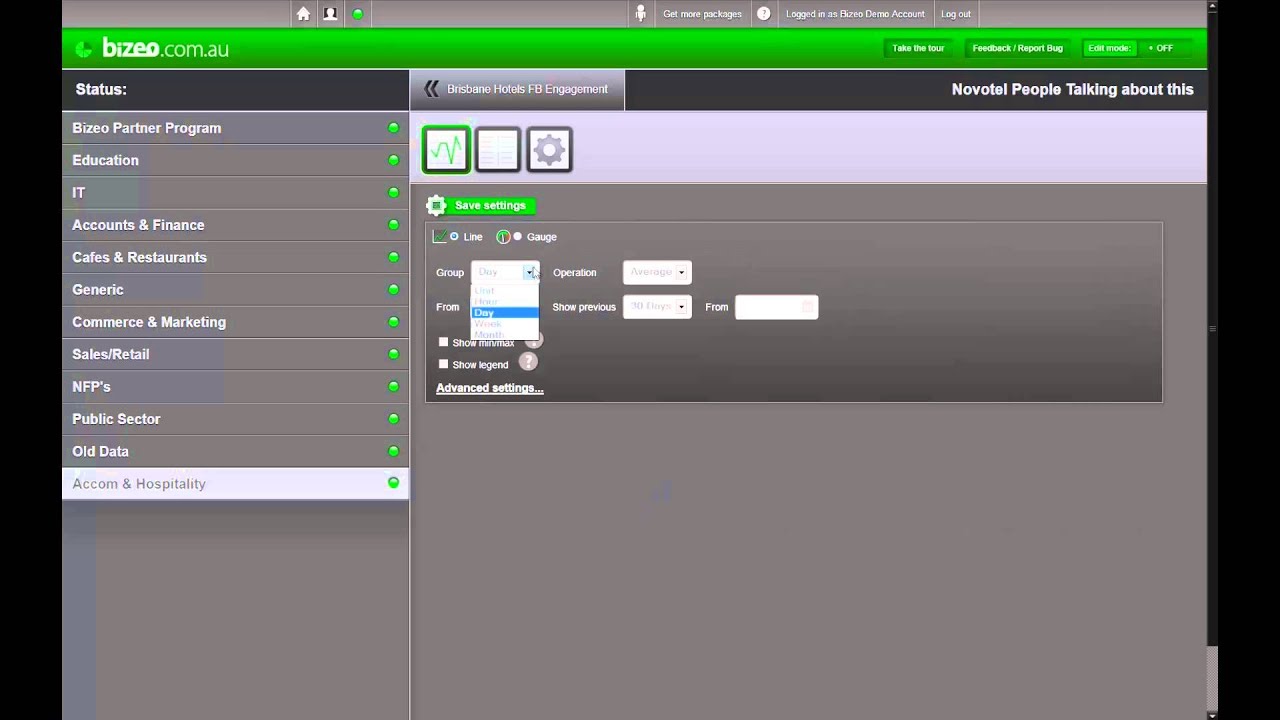Open the Bizeo Partner Program category
Image resolution: width=1280 pixels, height=720 pixels.
235,128
